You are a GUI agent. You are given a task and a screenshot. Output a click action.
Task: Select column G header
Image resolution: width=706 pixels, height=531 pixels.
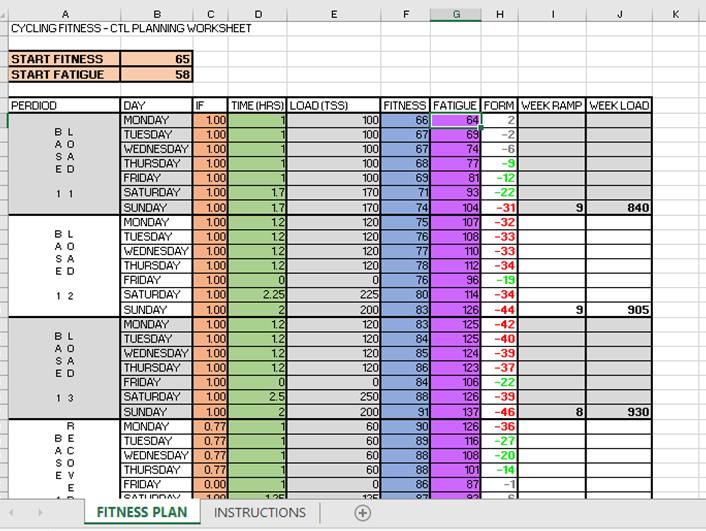point(456,14)
